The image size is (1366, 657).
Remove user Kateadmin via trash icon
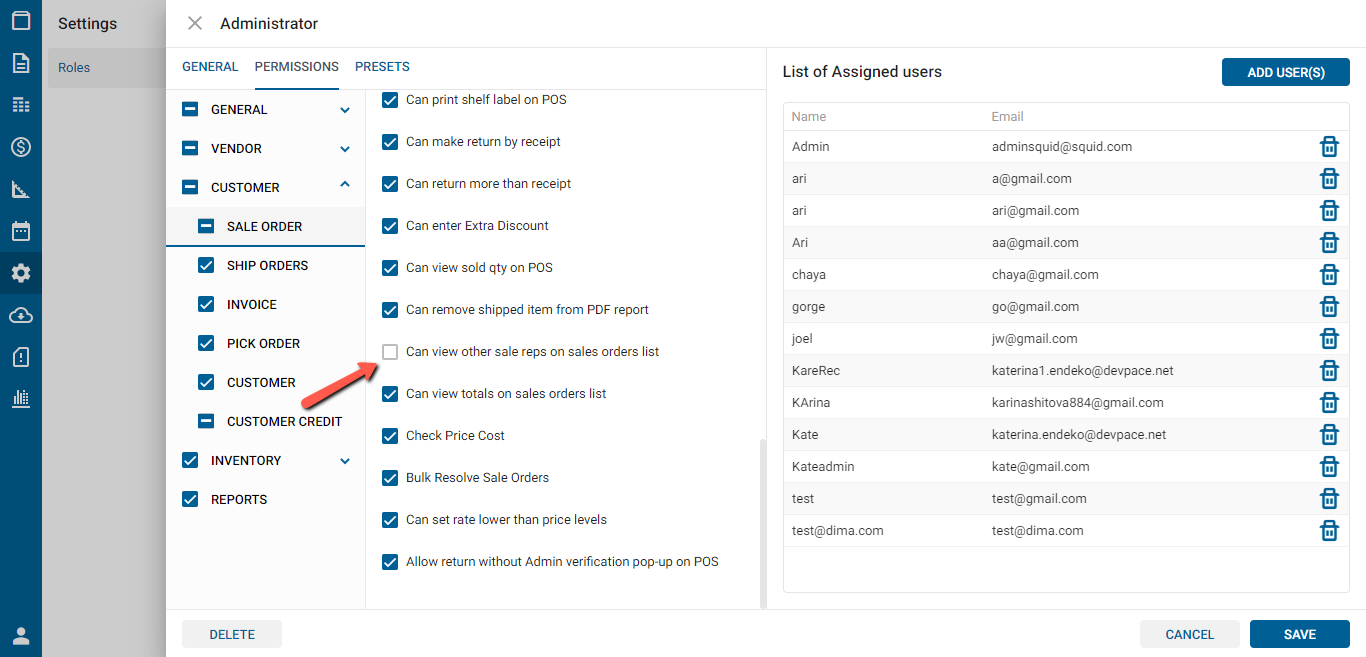point(1329,467)
